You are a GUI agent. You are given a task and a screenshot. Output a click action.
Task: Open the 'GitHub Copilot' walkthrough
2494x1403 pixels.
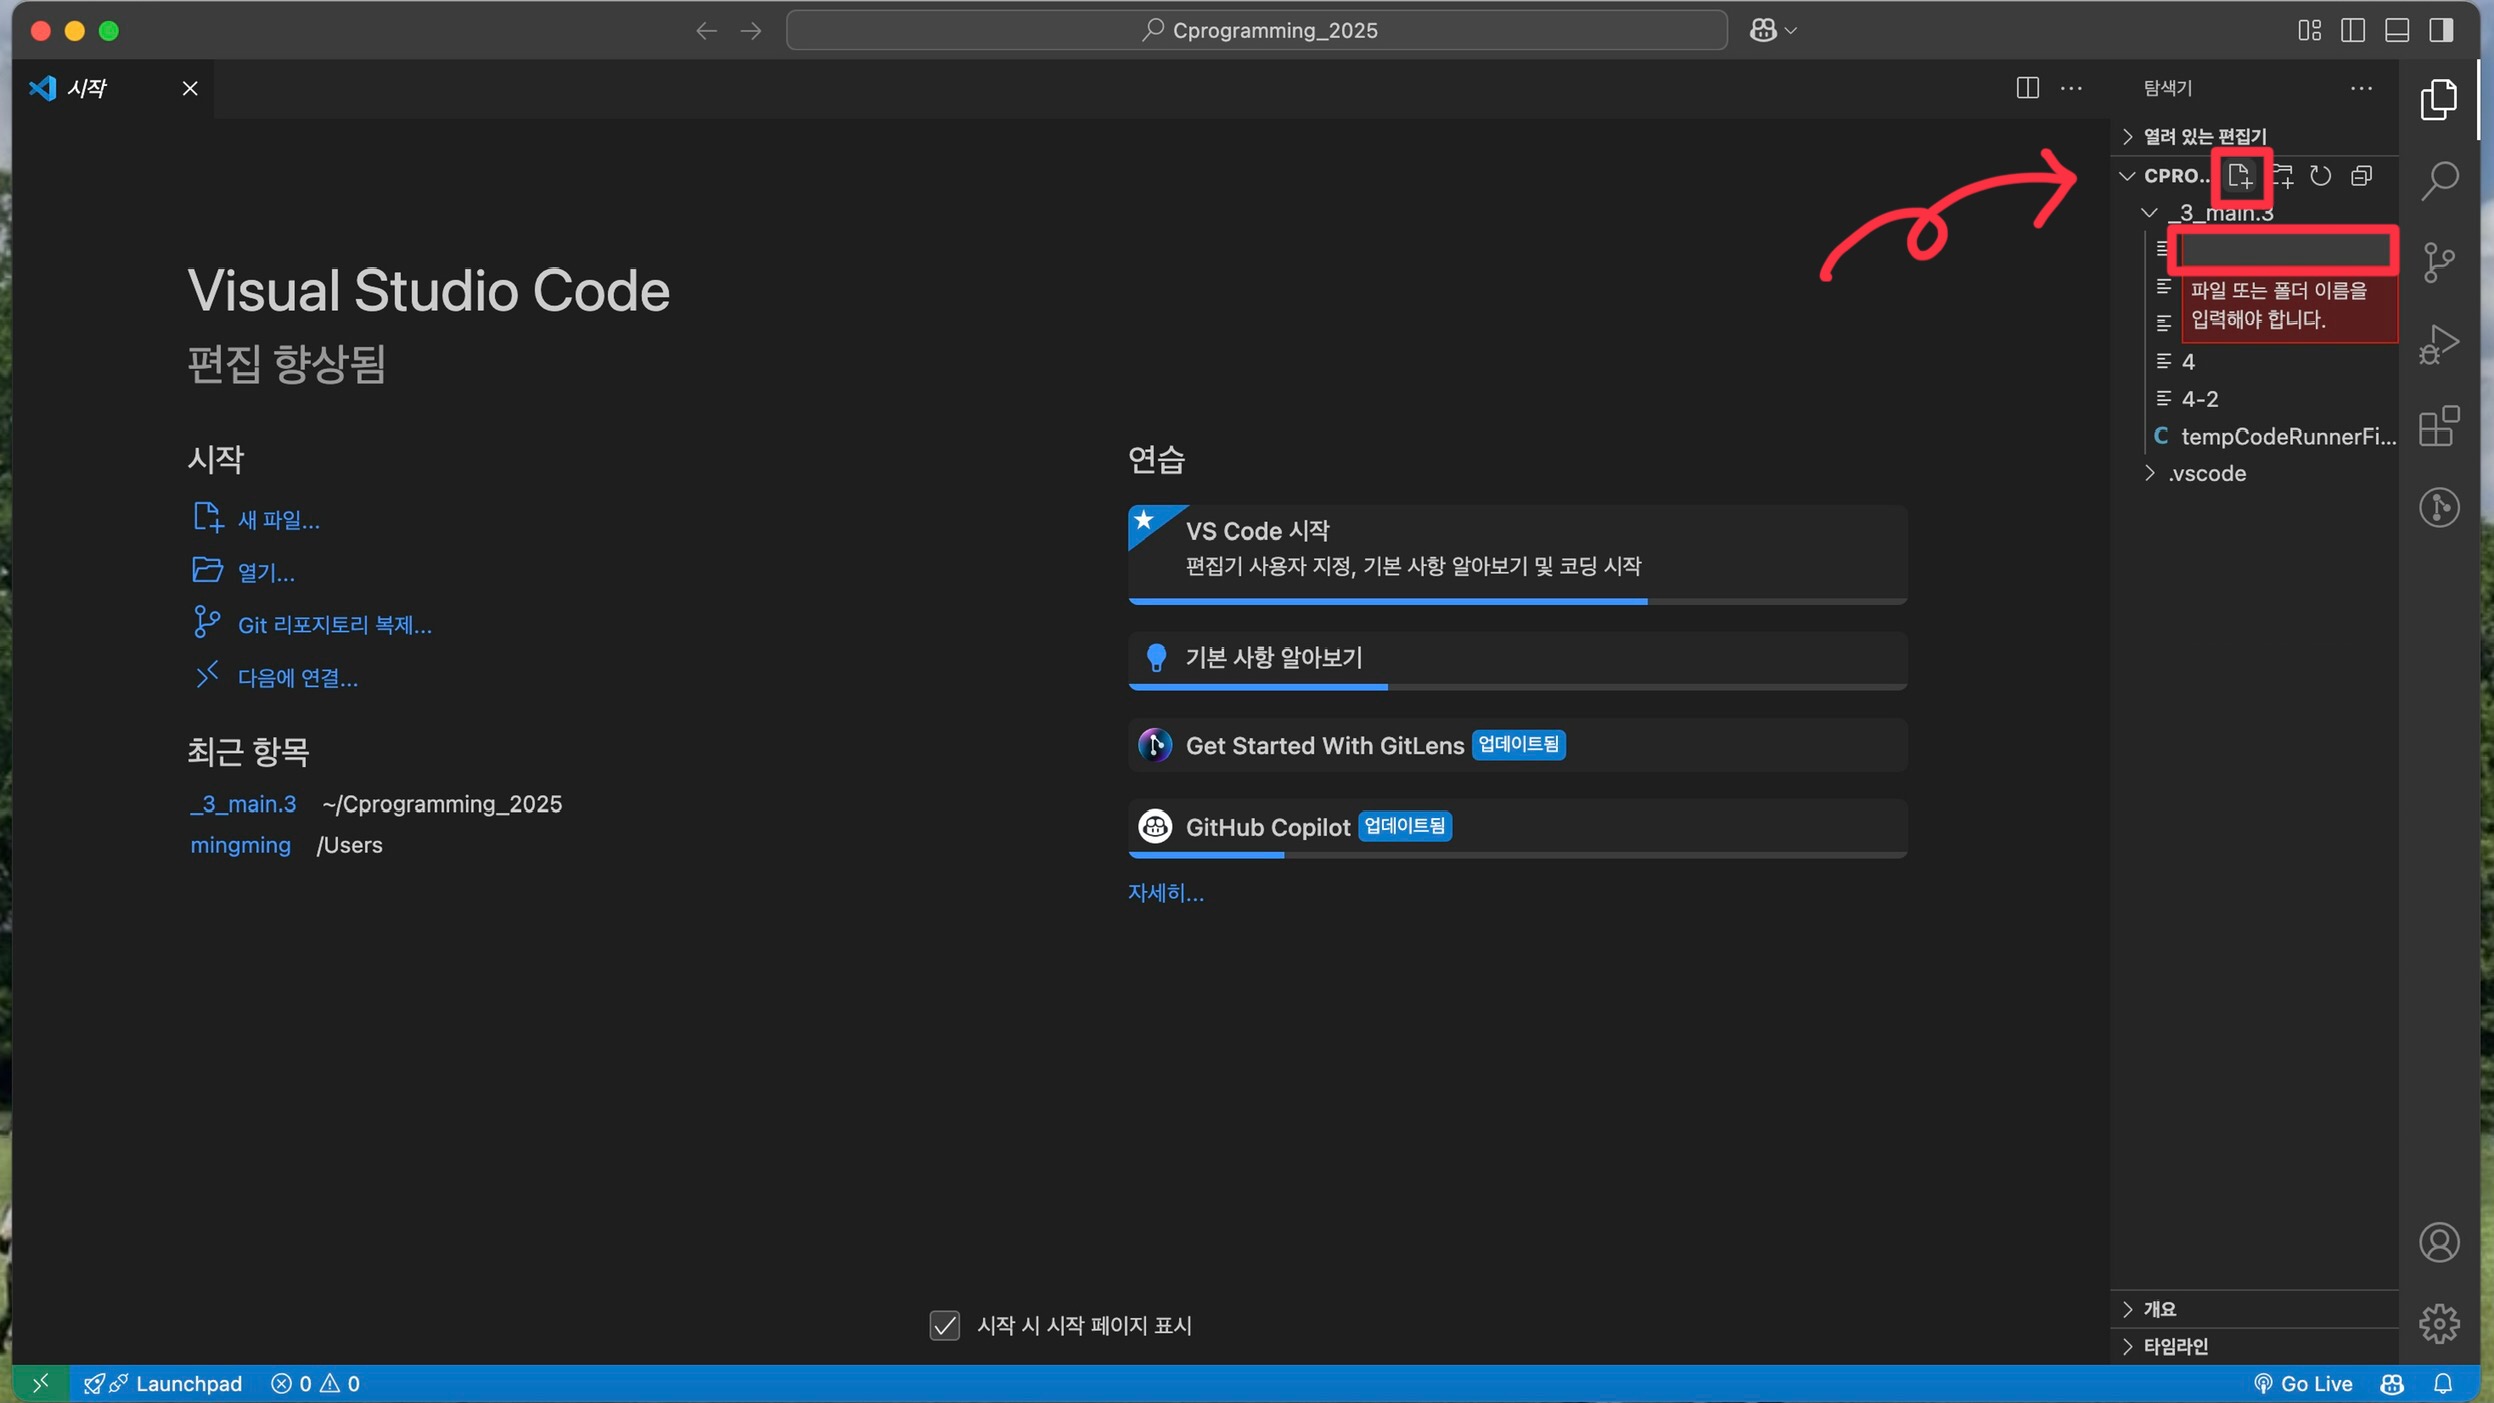pyautogui.click(x=1517, y=828)
